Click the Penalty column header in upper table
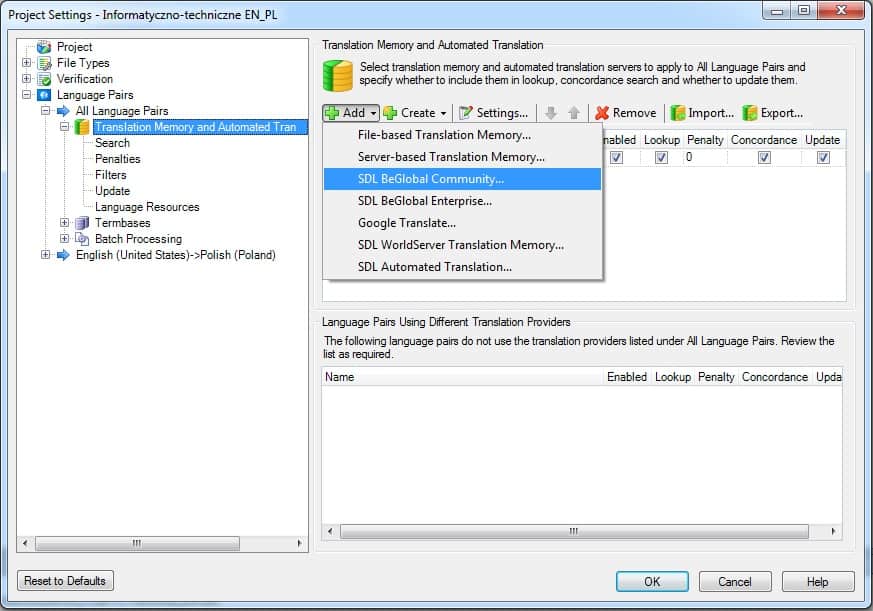This screenshot has height=611, width=873. pos(705,140)
